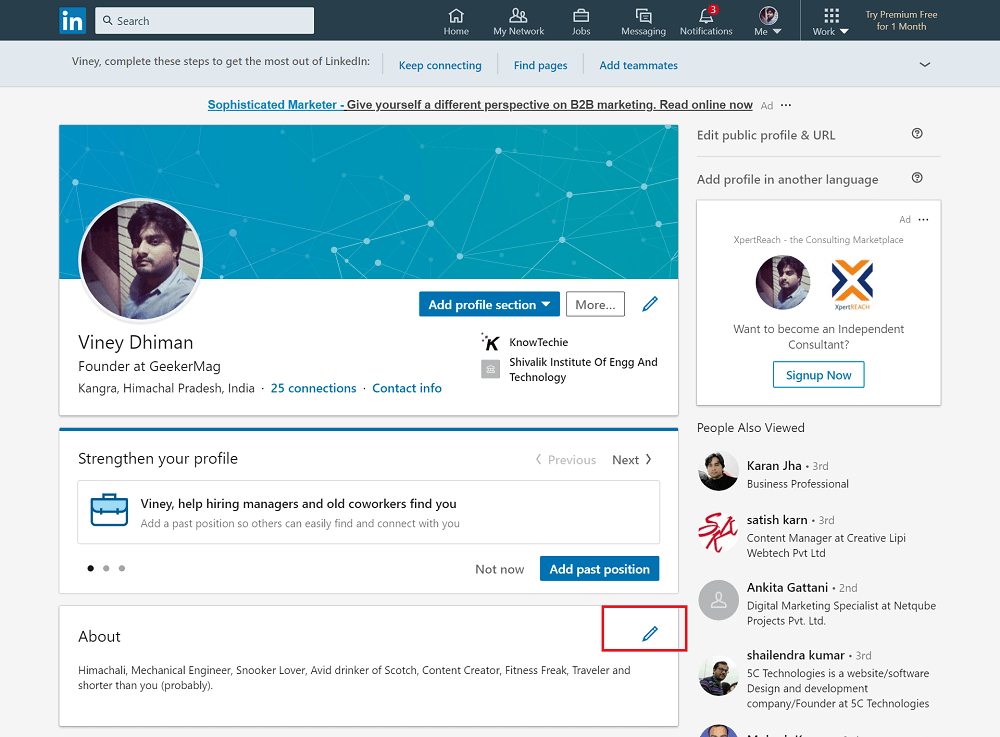
Task: Click the satish karn name link
Action: coord(777,520)
